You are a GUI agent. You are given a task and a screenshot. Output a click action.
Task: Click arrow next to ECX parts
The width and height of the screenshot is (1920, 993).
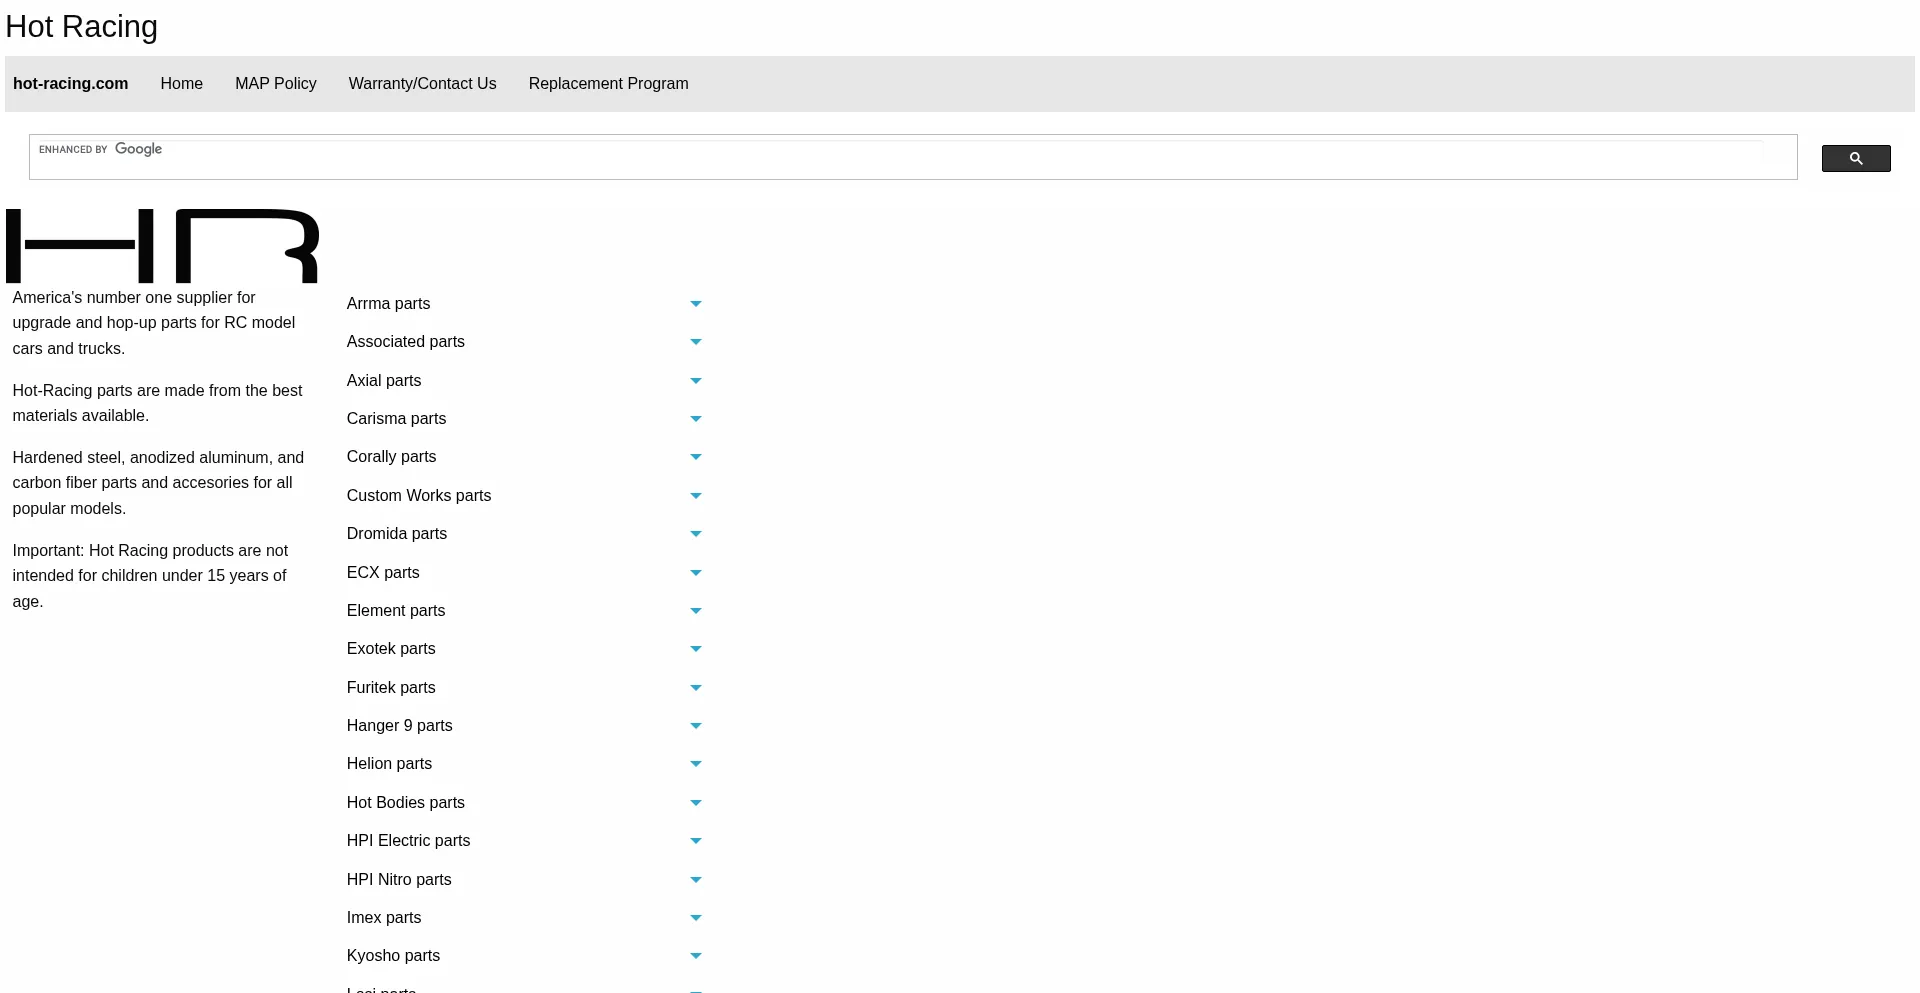[x=695, y=573]
